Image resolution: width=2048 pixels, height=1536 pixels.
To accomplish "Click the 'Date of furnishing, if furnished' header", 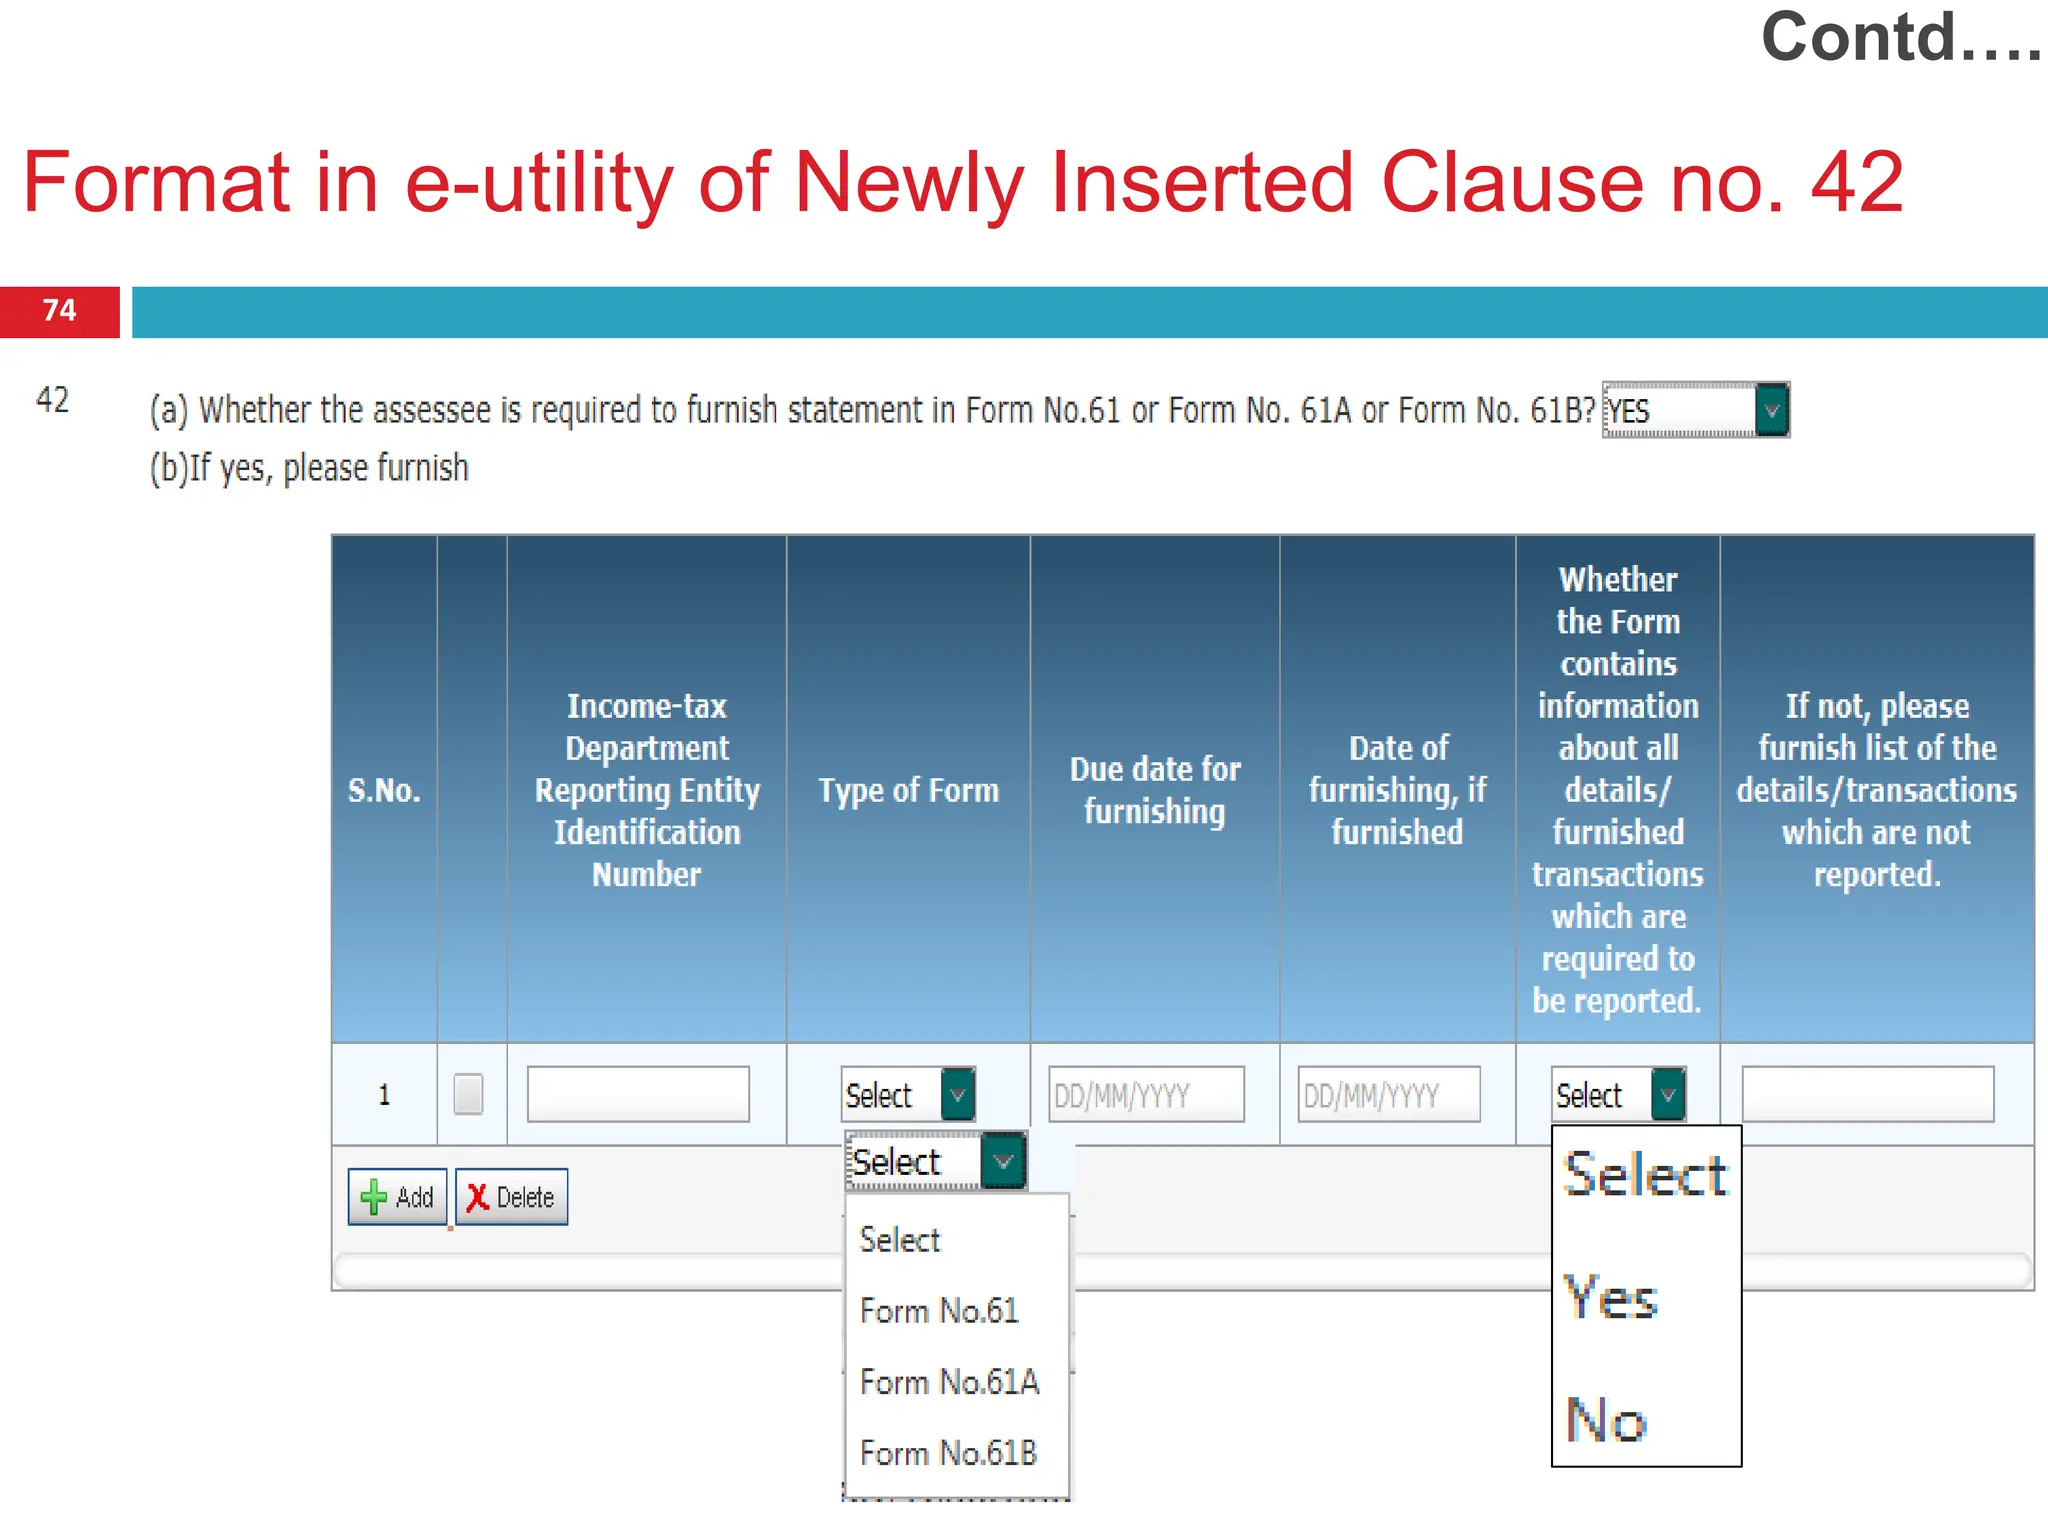I will 1397,790.
